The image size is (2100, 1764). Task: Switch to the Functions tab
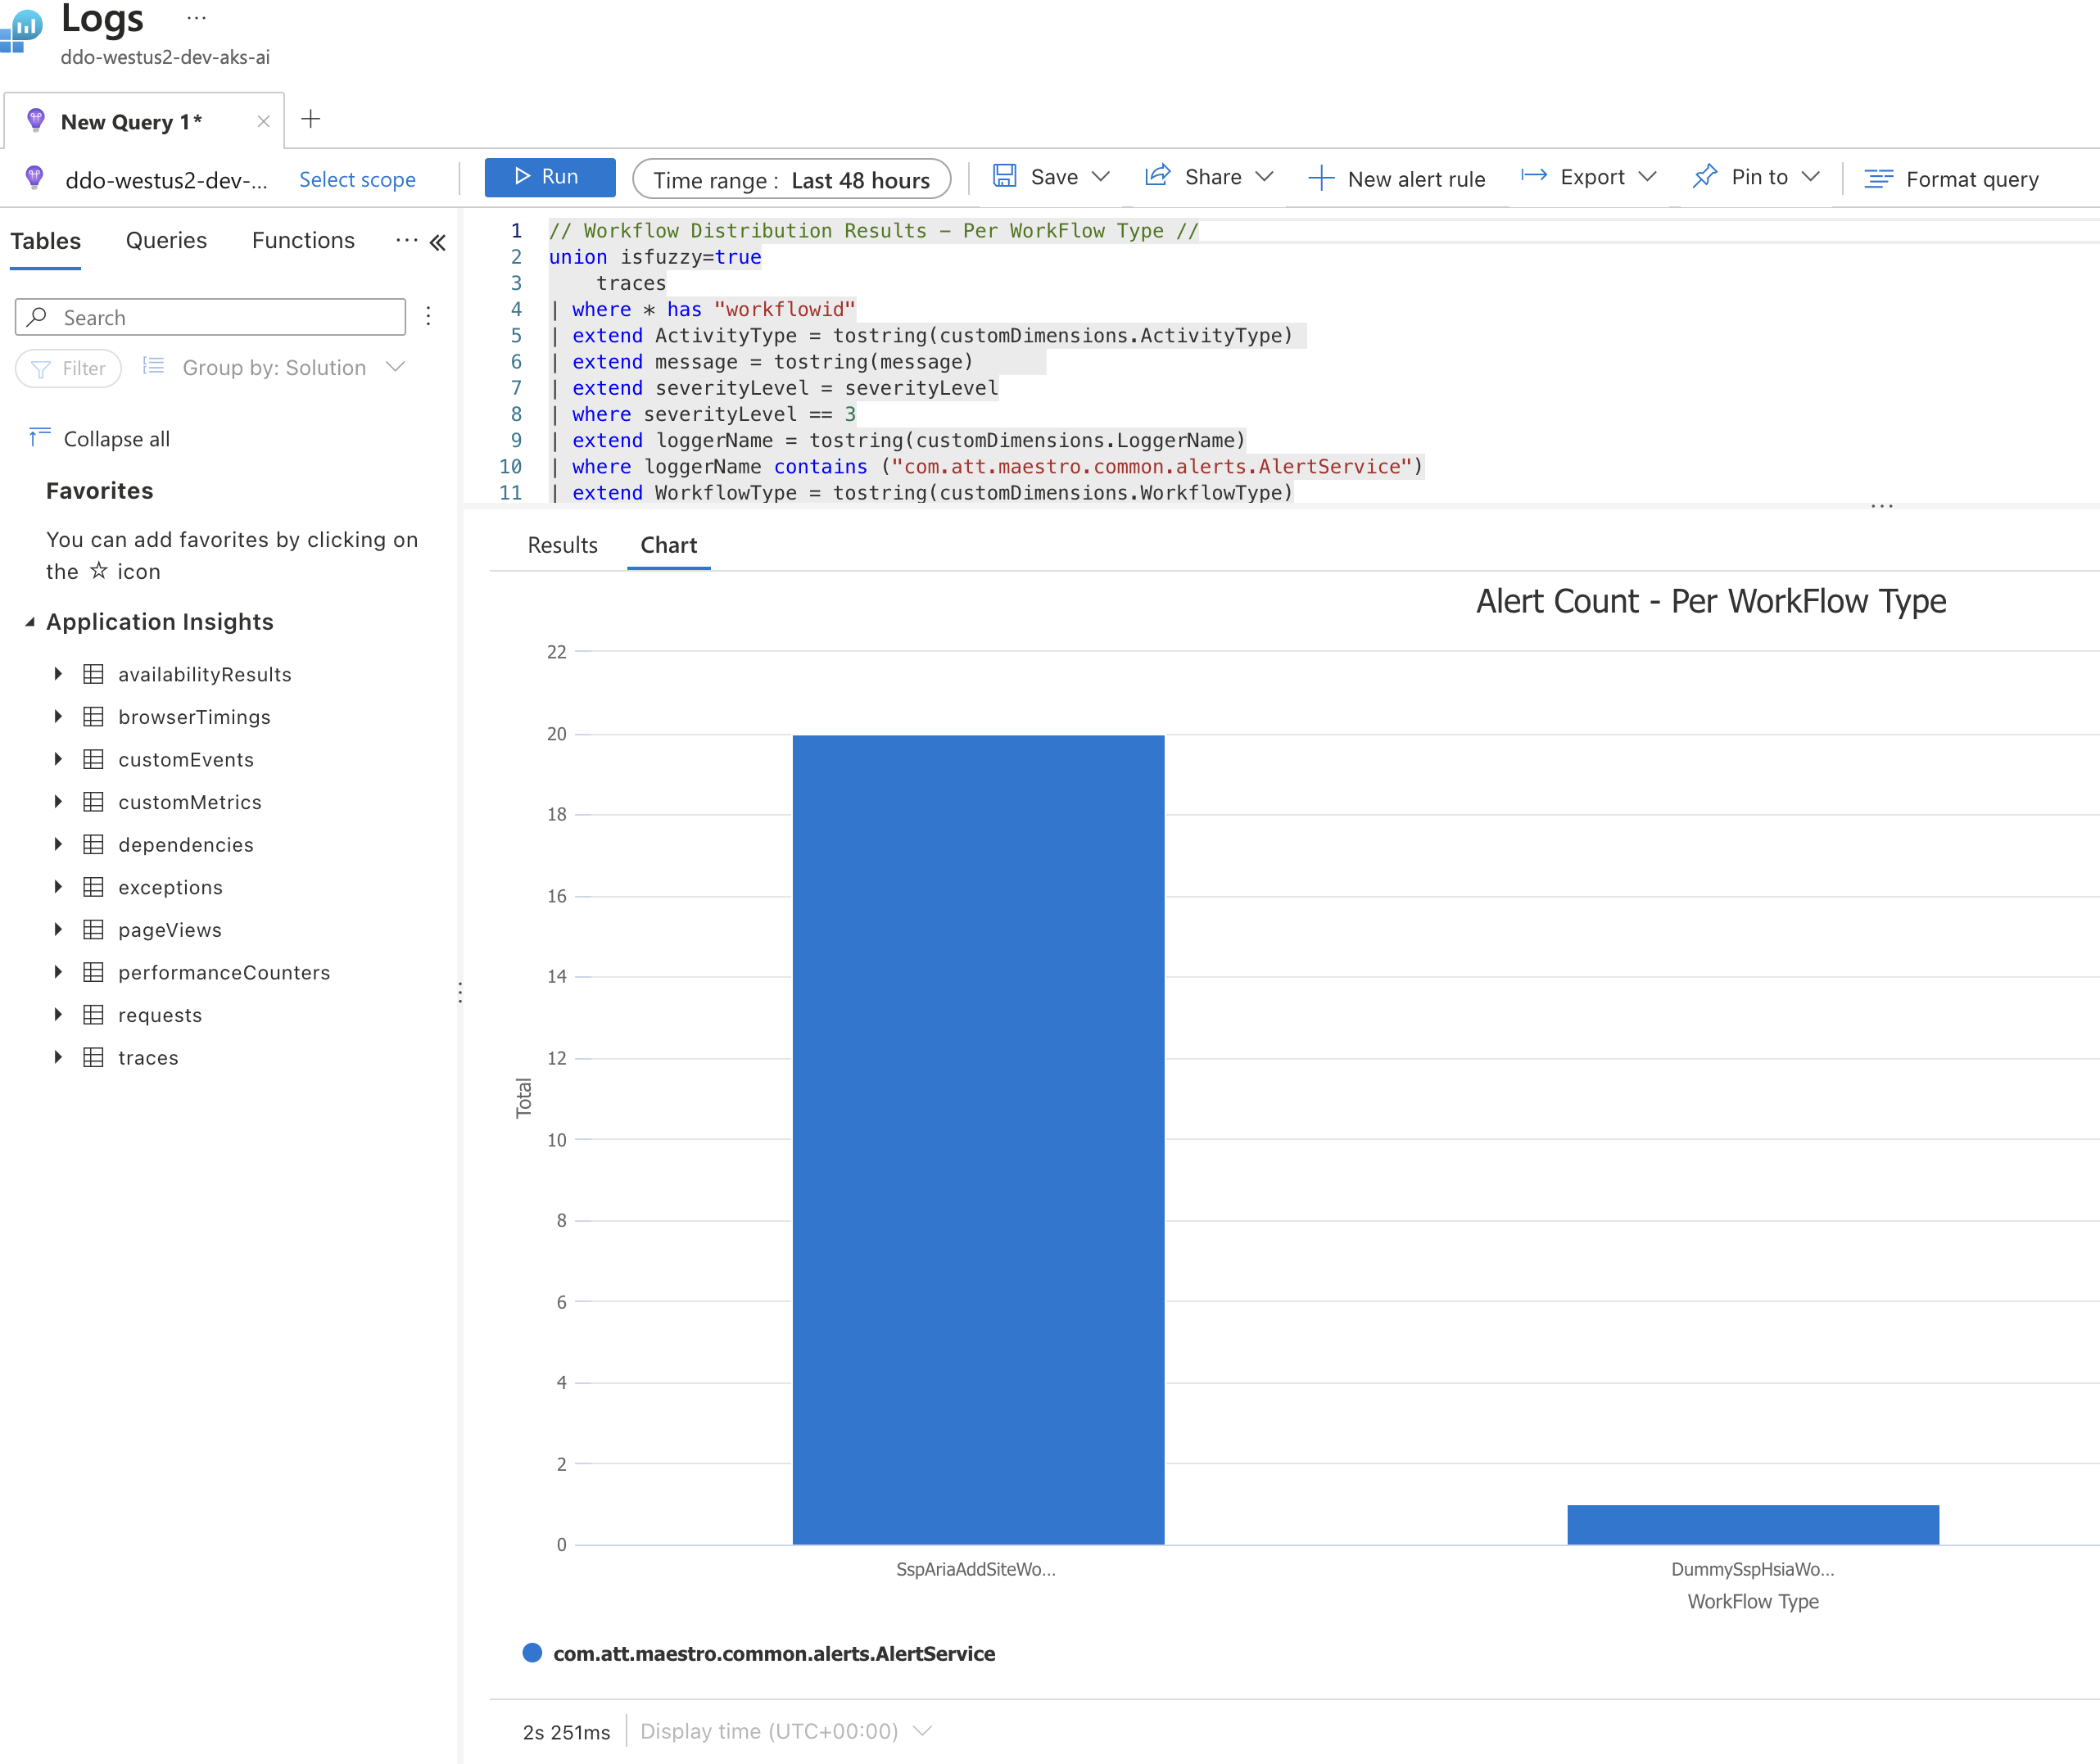point(303,241)
